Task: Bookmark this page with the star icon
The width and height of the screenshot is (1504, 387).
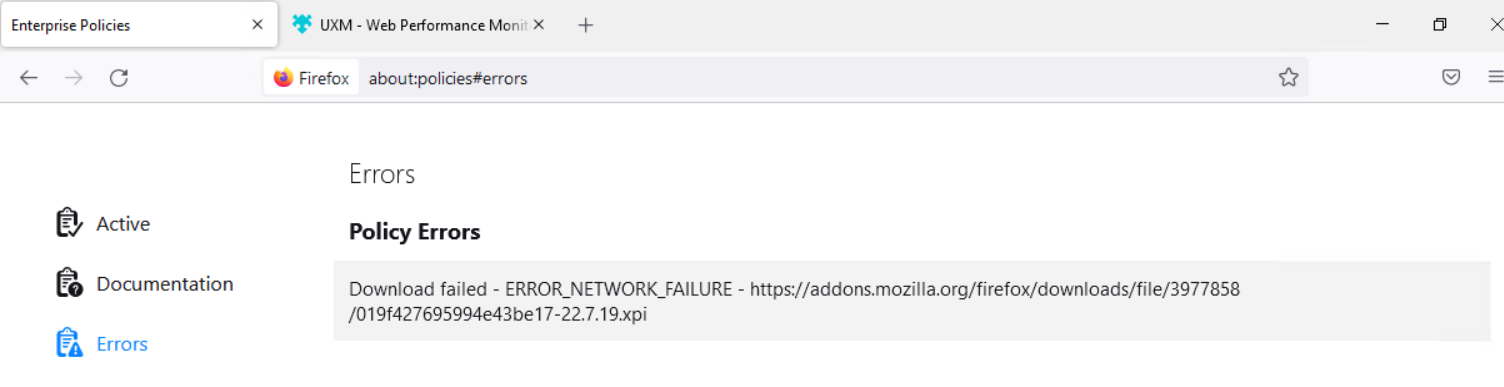Action: coord(1288,77)
